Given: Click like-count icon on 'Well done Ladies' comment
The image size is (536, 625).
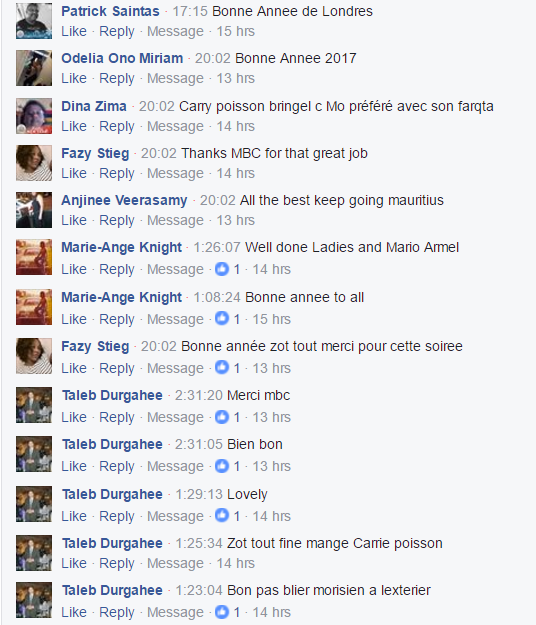Looking at the screenshot, I should pyautogui.click(x=222, y=269).
